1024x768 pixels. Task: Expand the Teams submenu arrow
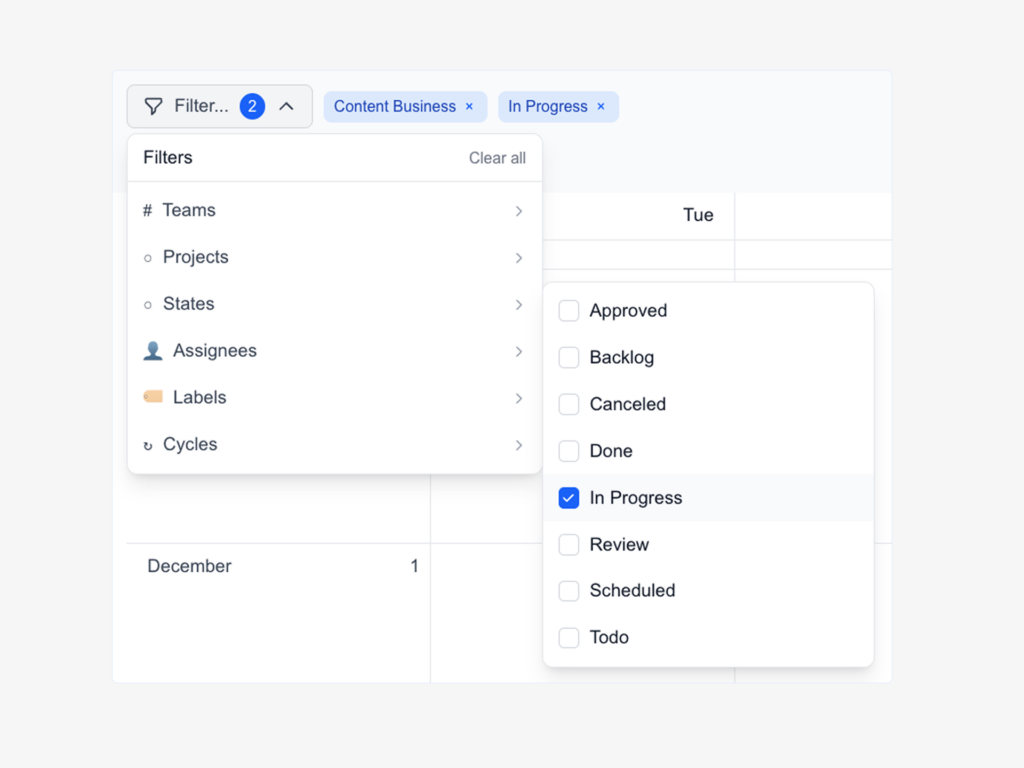click(519, 211)
